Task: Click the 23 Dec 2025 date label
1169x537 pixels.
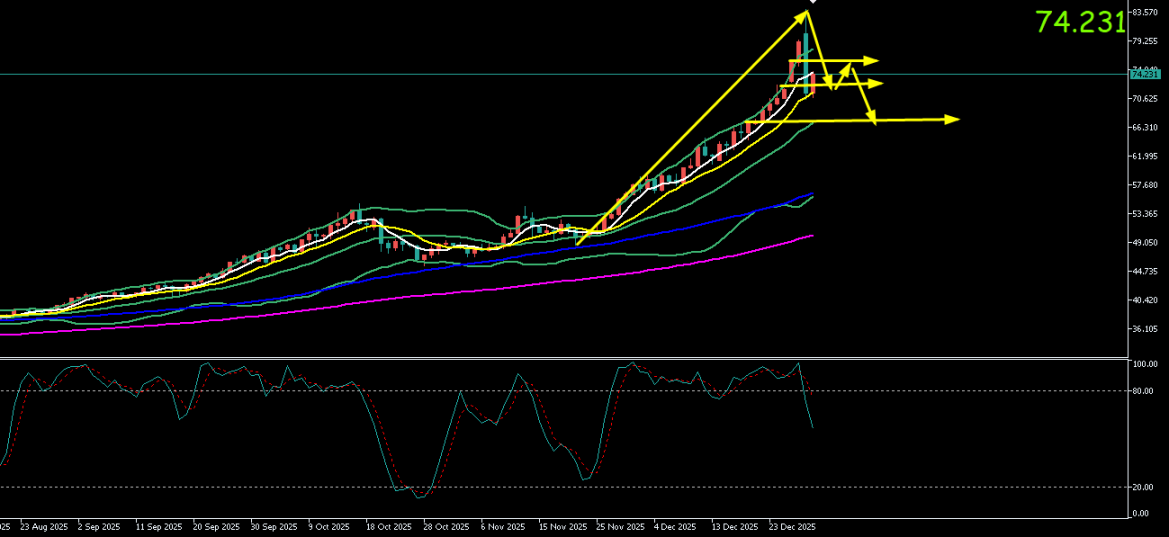Action: point(792,525)
